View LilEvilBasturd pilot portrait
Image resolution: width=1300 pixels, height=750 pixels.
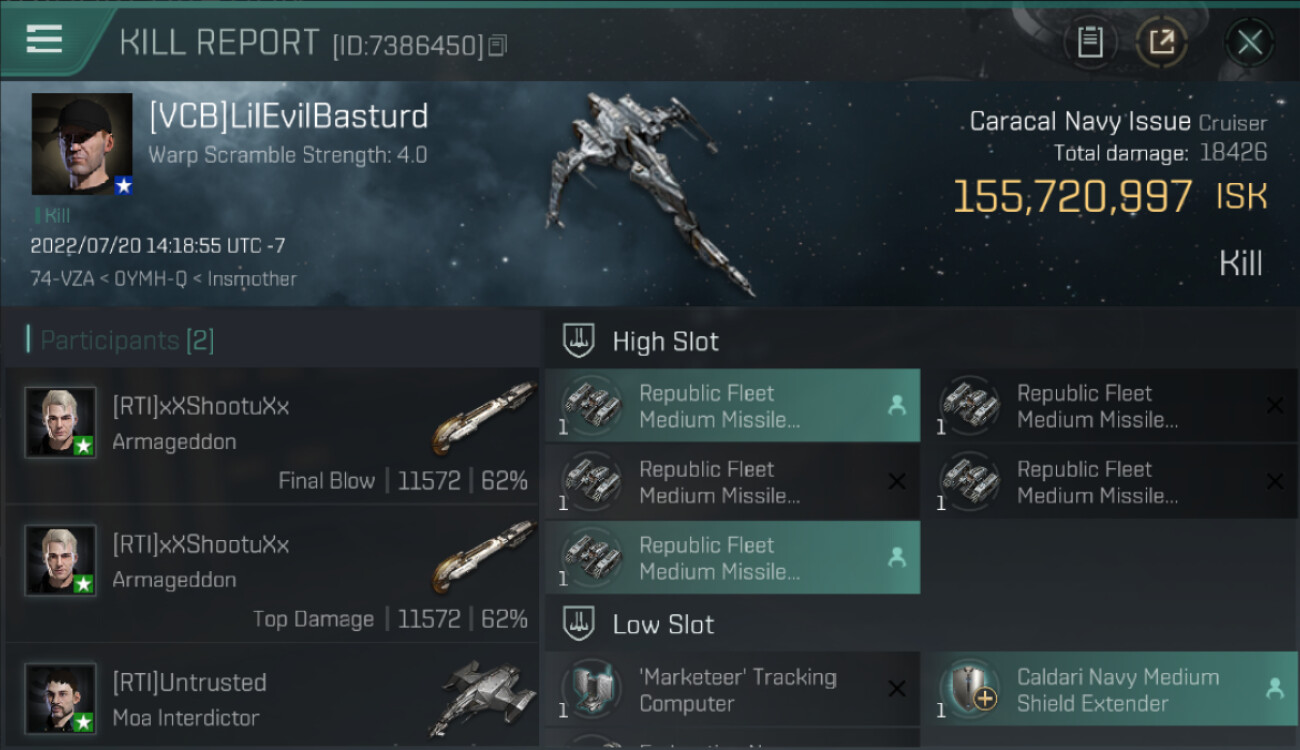click(82, 144)
